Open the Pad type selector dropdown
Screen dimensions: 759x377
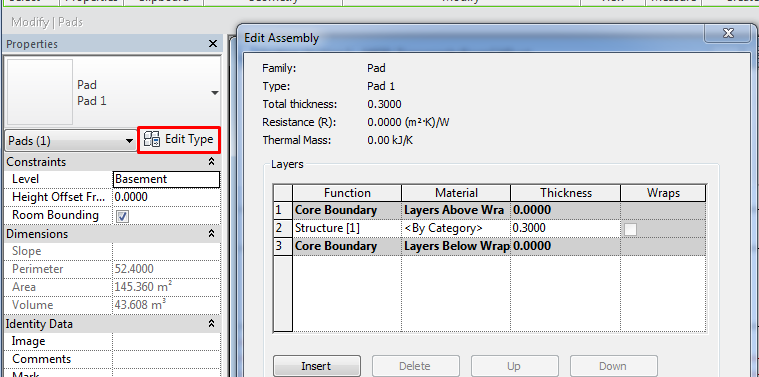coord(215,93)
